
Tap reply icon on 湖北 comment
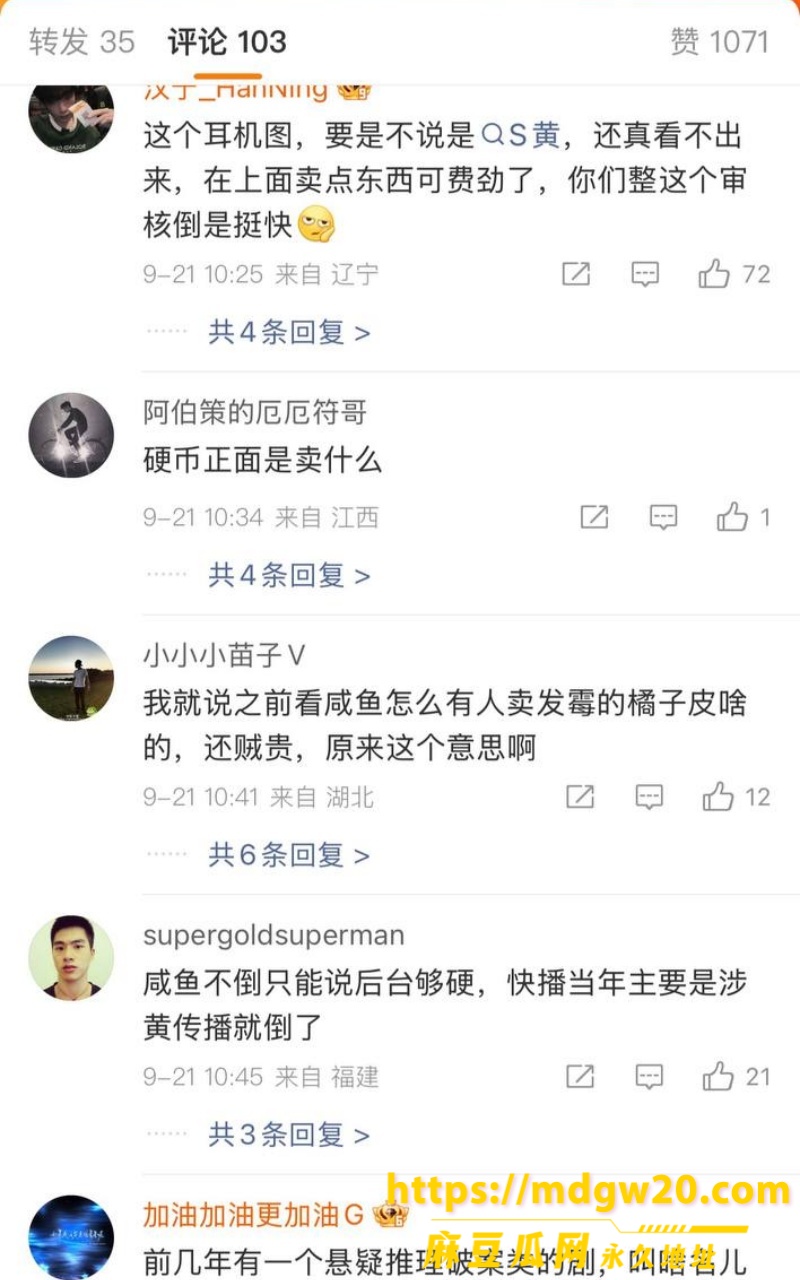click(x=650, y=797)
